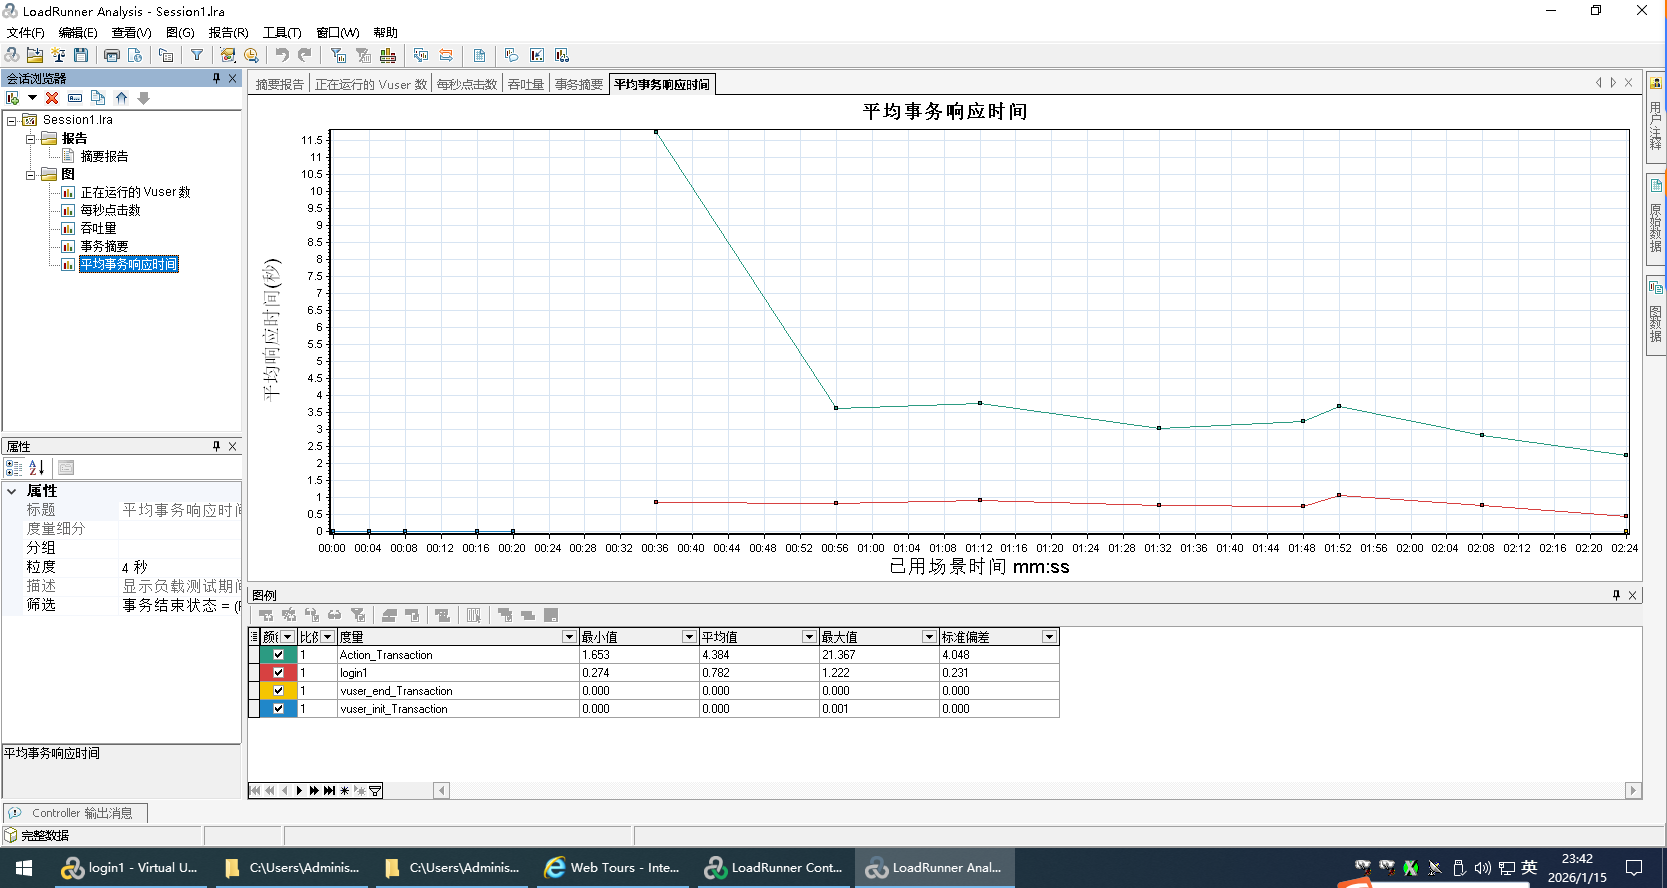Viewport: 1667px width, 888px height.
Task: Toggle the login1 legend row checkbox
Action: tap(278, 673)
